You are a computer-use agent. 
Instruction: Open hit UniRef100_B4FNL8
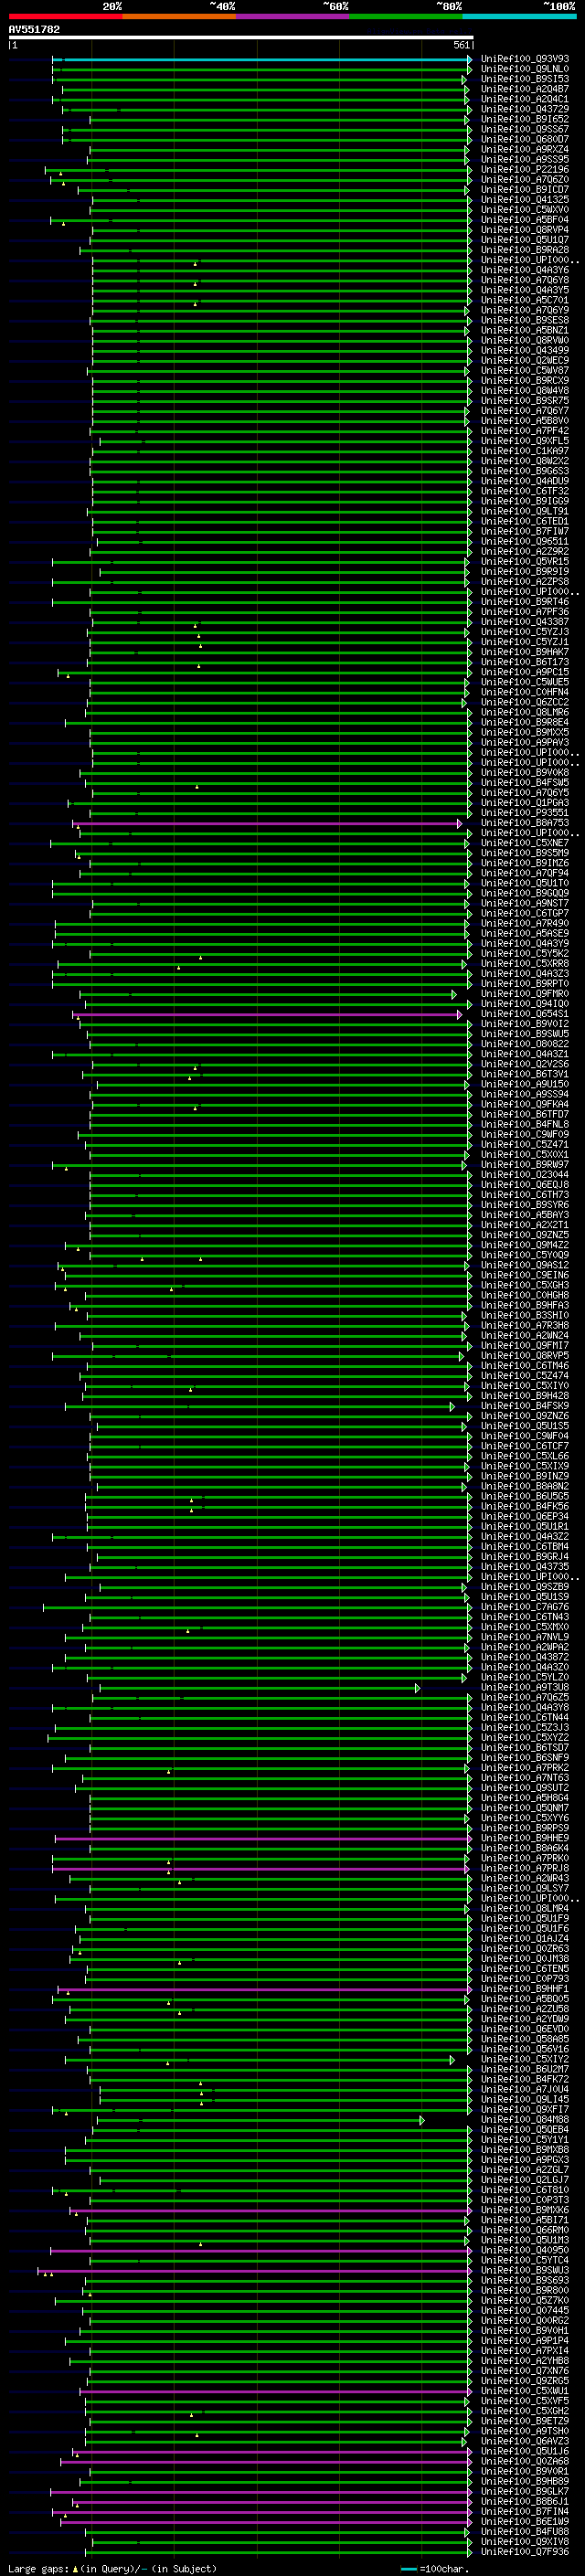coord(525,1125)
